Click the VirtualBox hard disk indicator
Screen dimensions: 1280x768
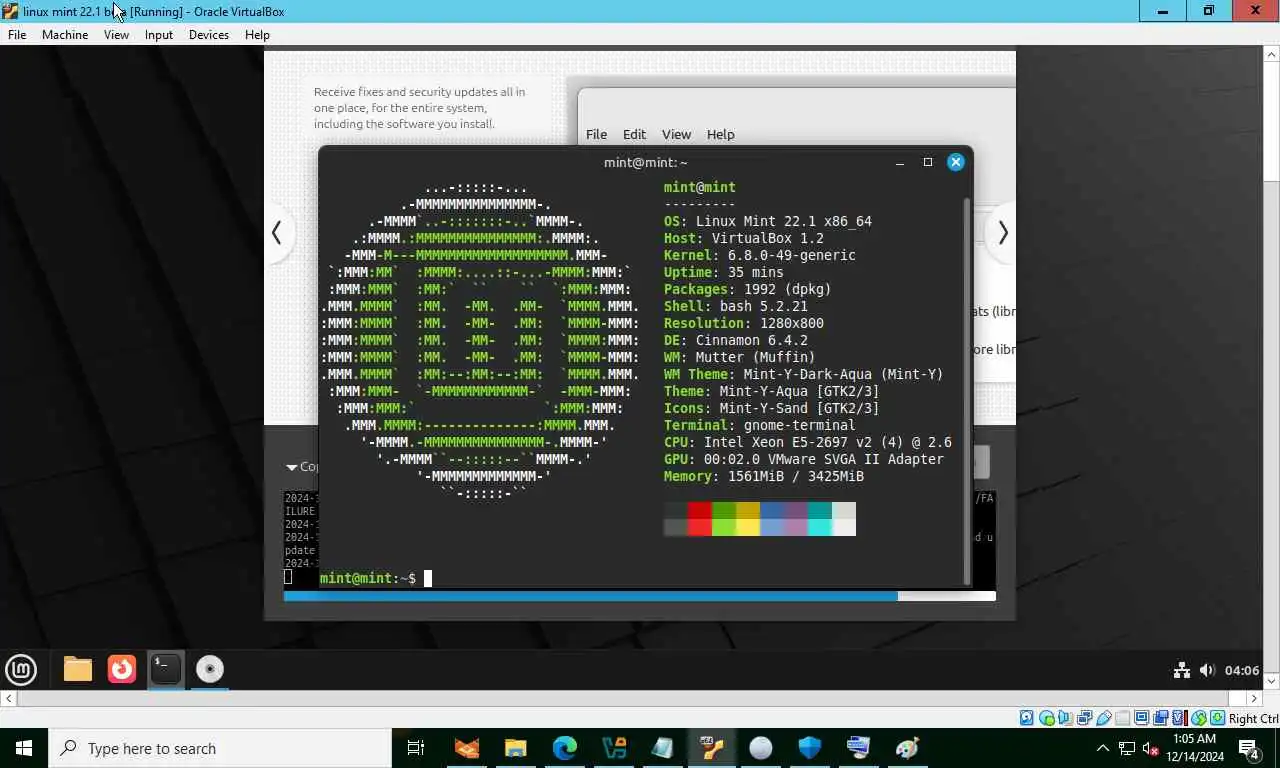coord(1027,718)
